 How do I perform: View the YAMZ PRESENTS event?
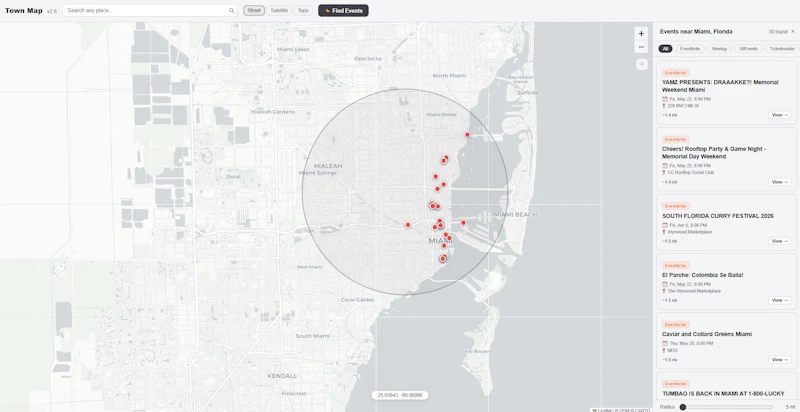click(x=780, y=115)
